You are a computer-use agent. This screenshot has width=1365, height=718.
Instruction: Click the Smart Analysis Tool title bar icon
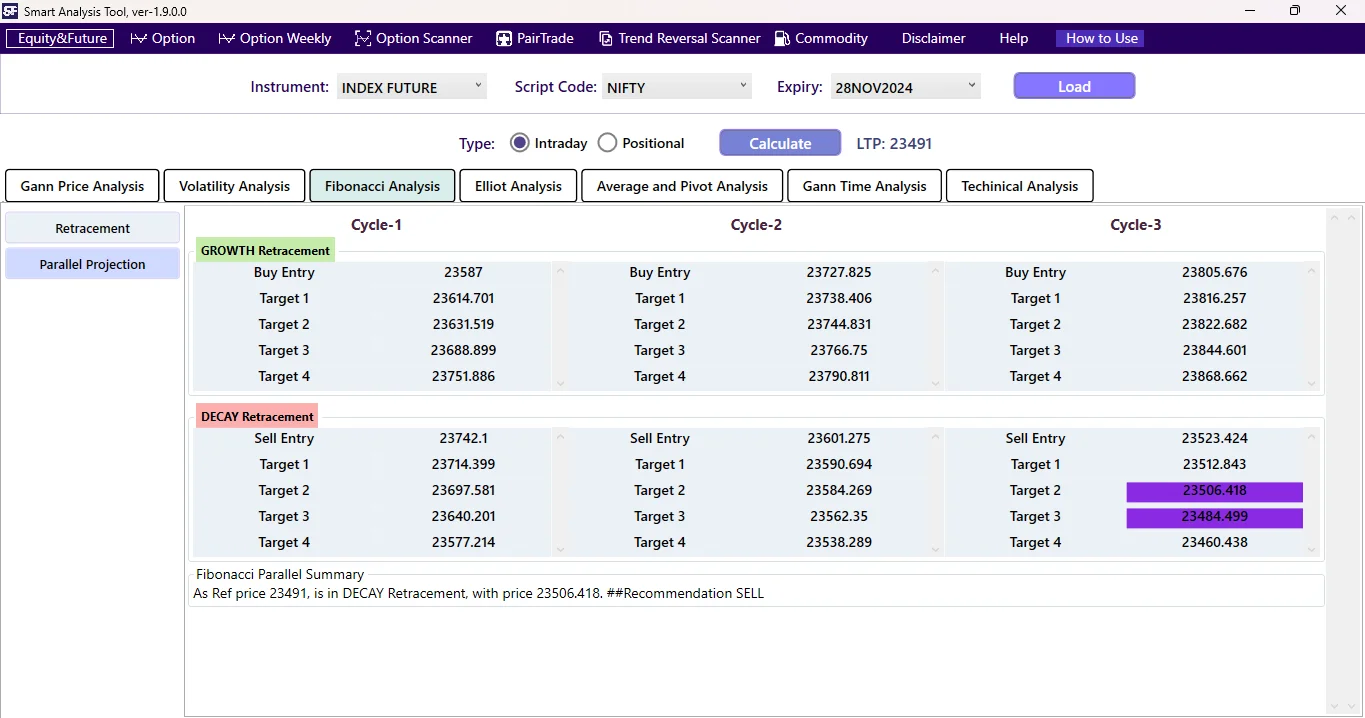click(x=10, y=11)
